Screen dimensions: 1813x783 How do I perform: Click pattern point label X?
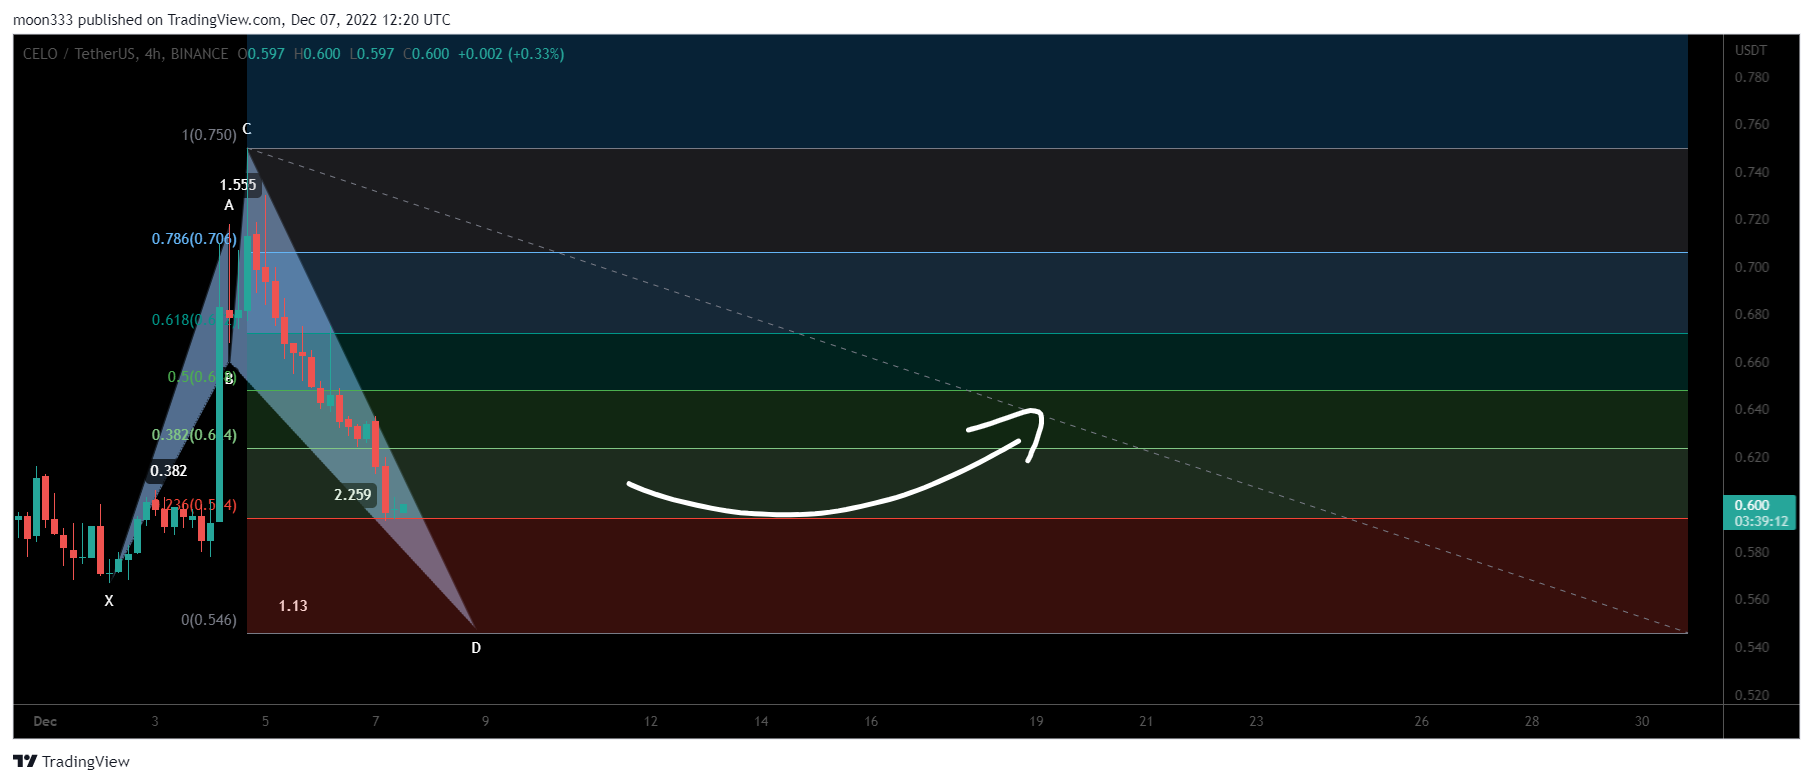click(x=109, y=601)
